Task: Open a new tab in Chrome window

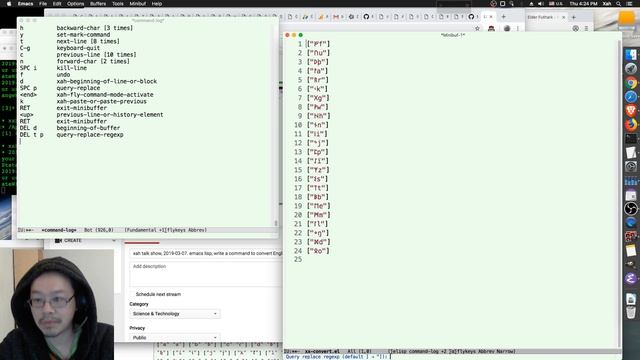Action: point(503,17)
